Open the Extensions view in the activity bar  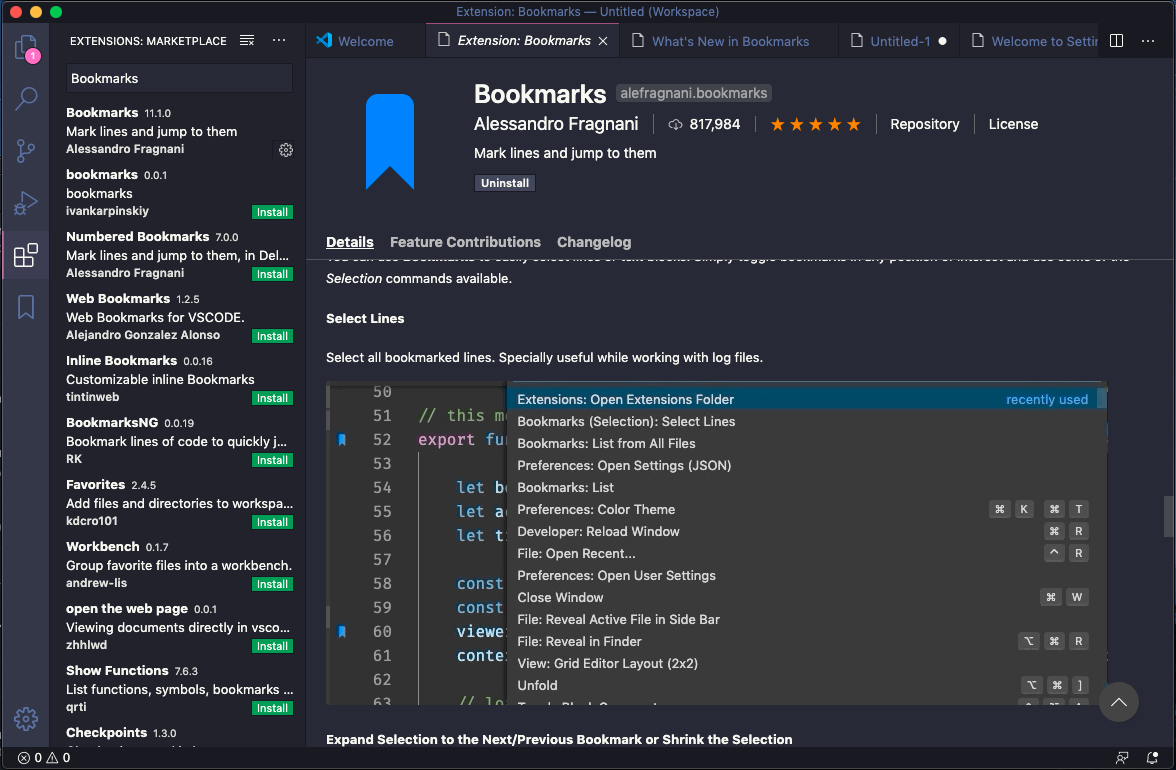point(25,254)
